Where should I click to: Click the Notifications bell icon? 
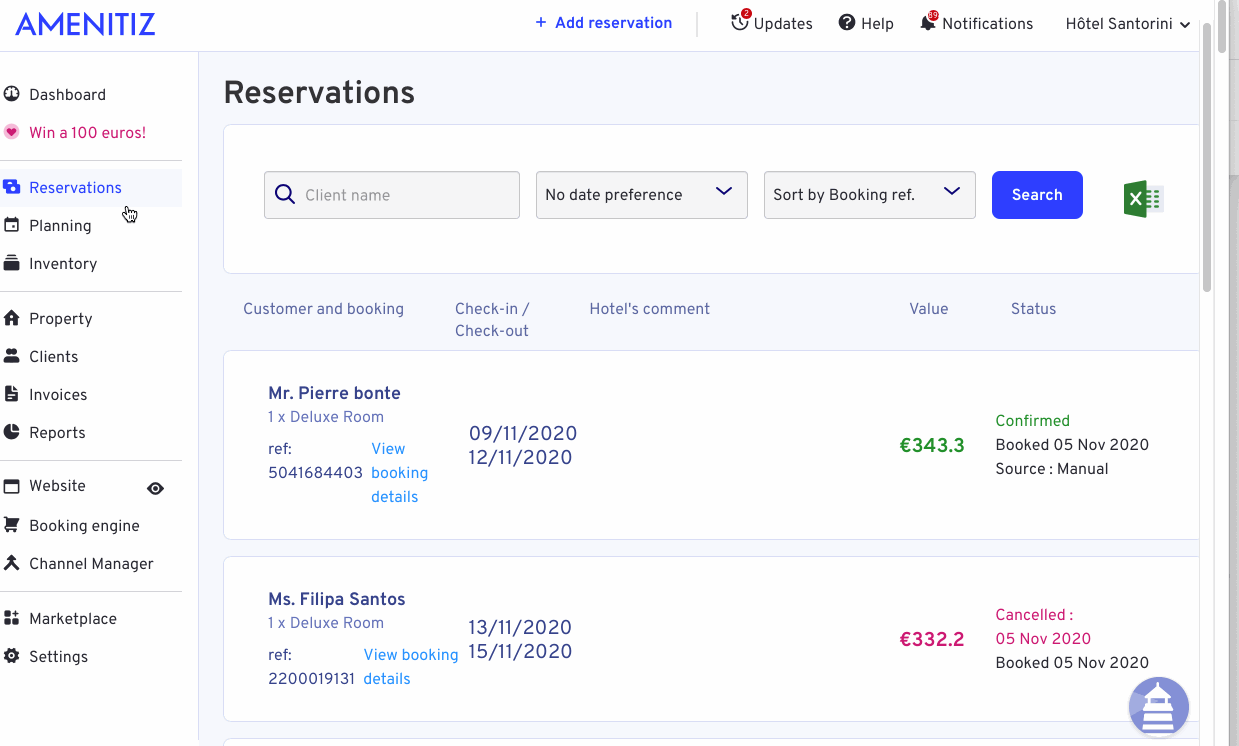(x=929, y=22)
